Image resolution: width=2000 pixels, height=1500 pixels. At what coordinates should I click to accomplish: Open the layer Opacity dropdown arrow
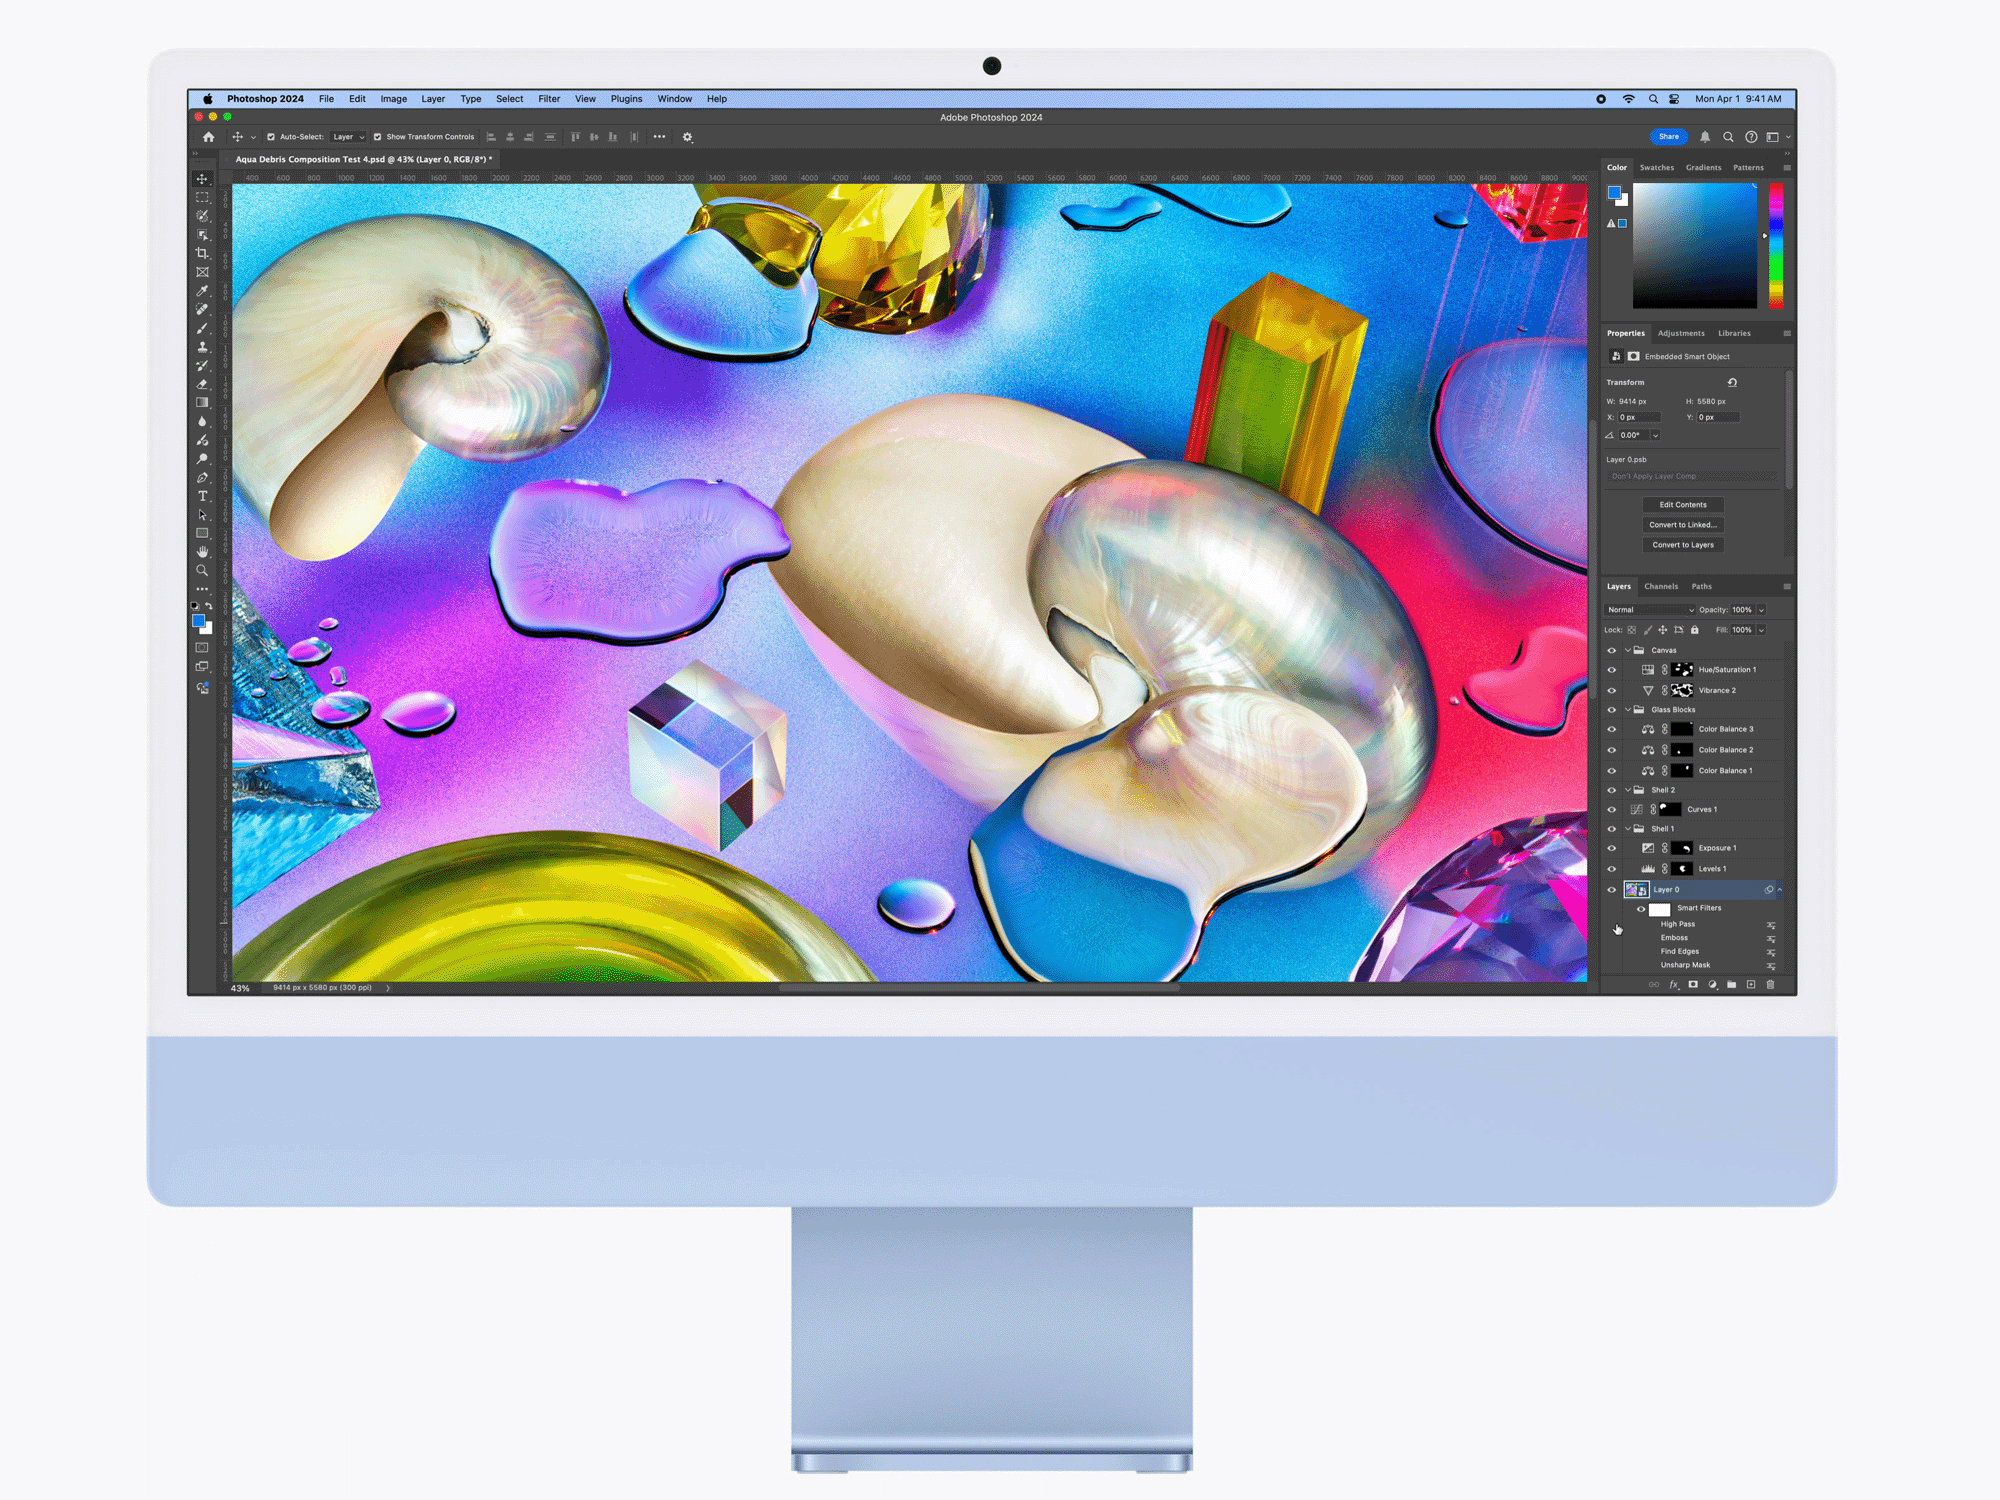tap(1761, 610)
